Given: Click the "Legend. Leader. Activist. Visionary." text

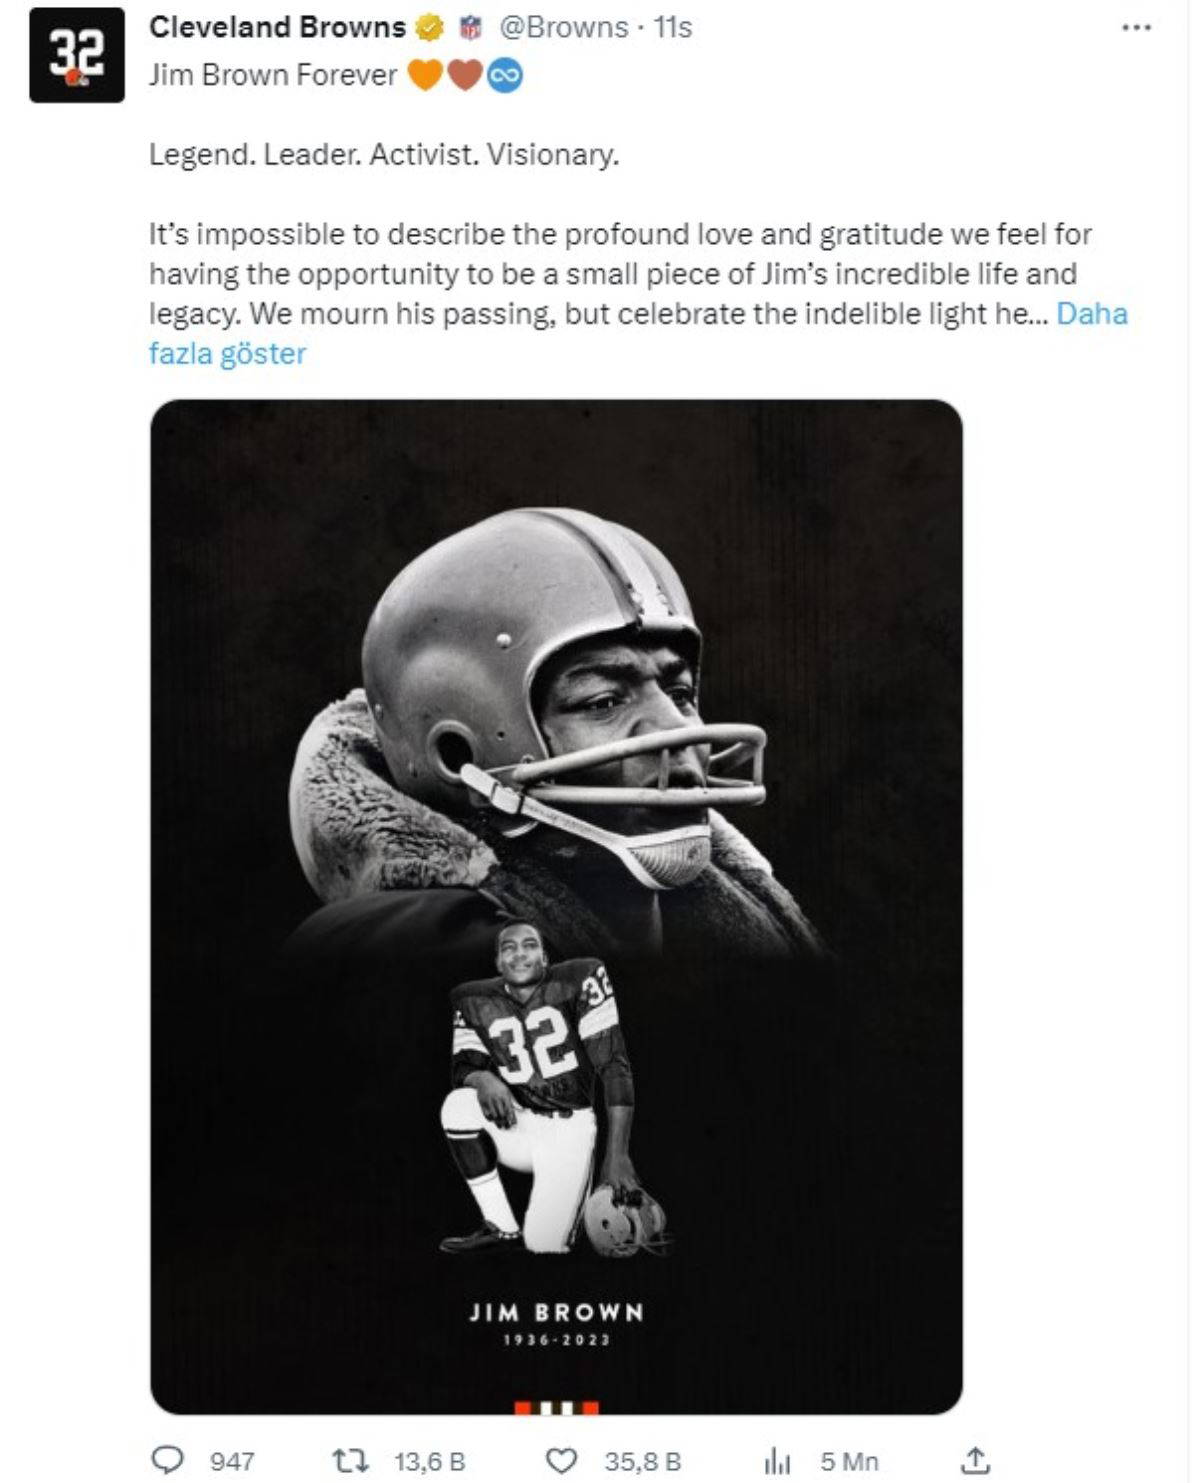Looking at the screenshot, I should [x=384, y=155].
